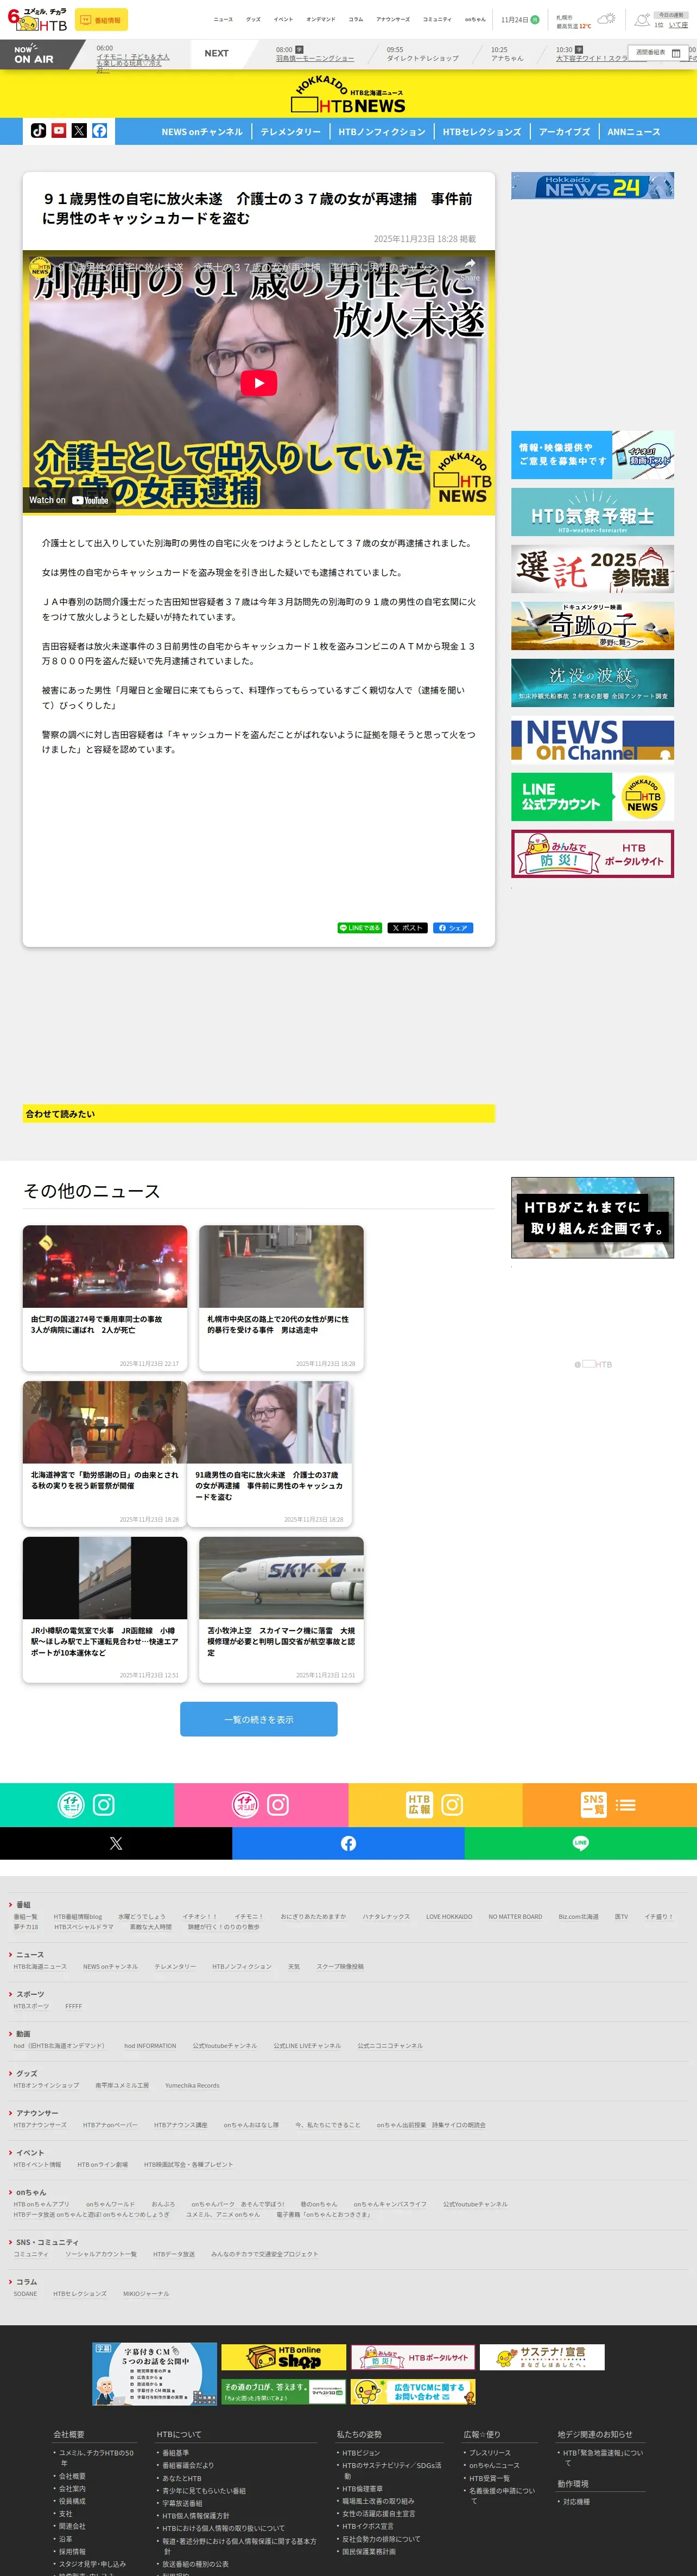Screen dimensions: 697x2576
Task: Open HTBビジョン footer link
Action: click(361, 2452)
